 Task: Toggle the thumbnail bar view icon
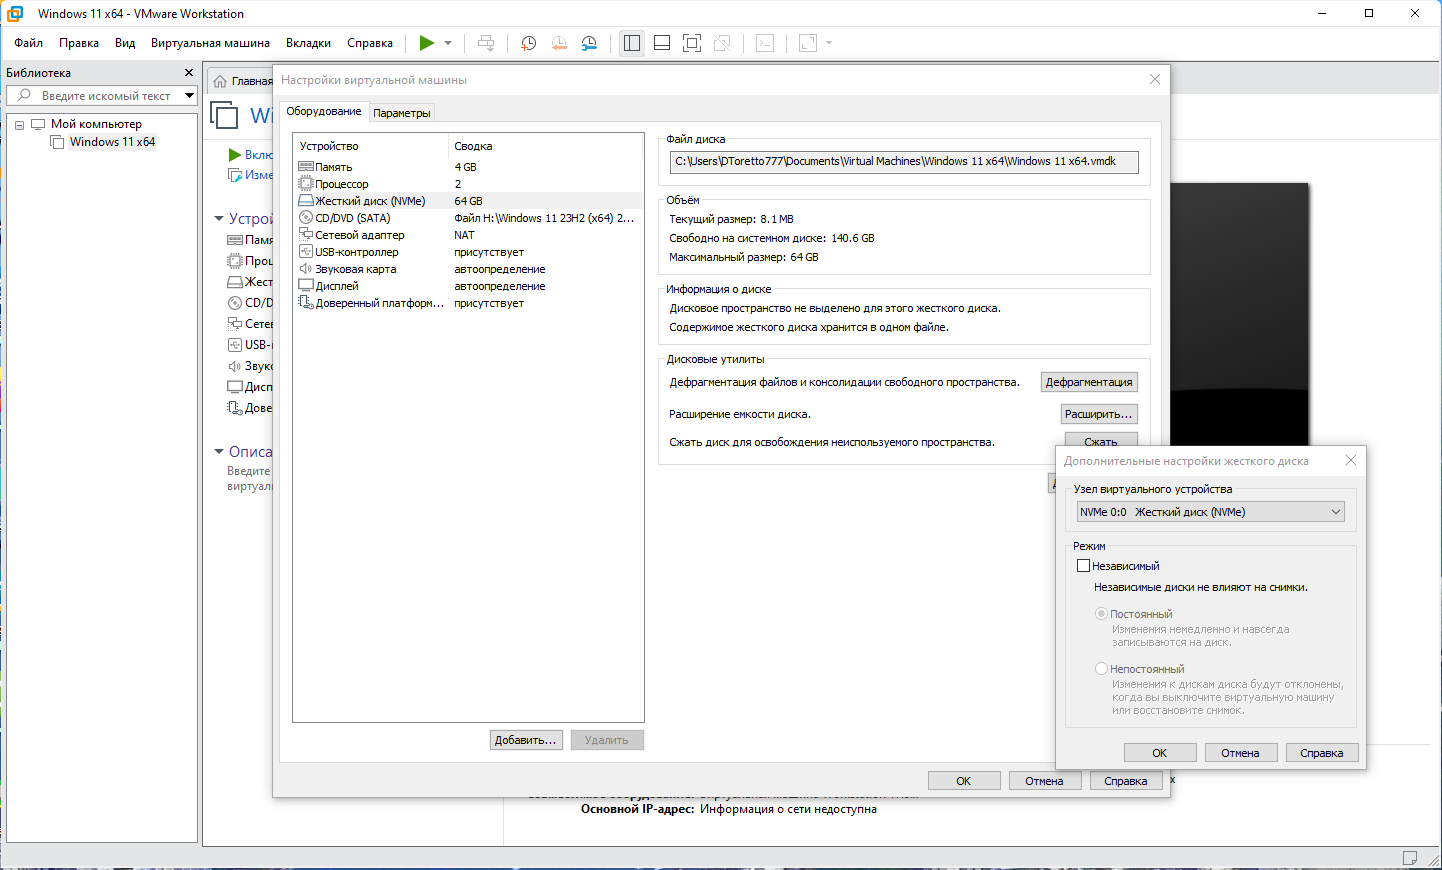coord(662,43)
